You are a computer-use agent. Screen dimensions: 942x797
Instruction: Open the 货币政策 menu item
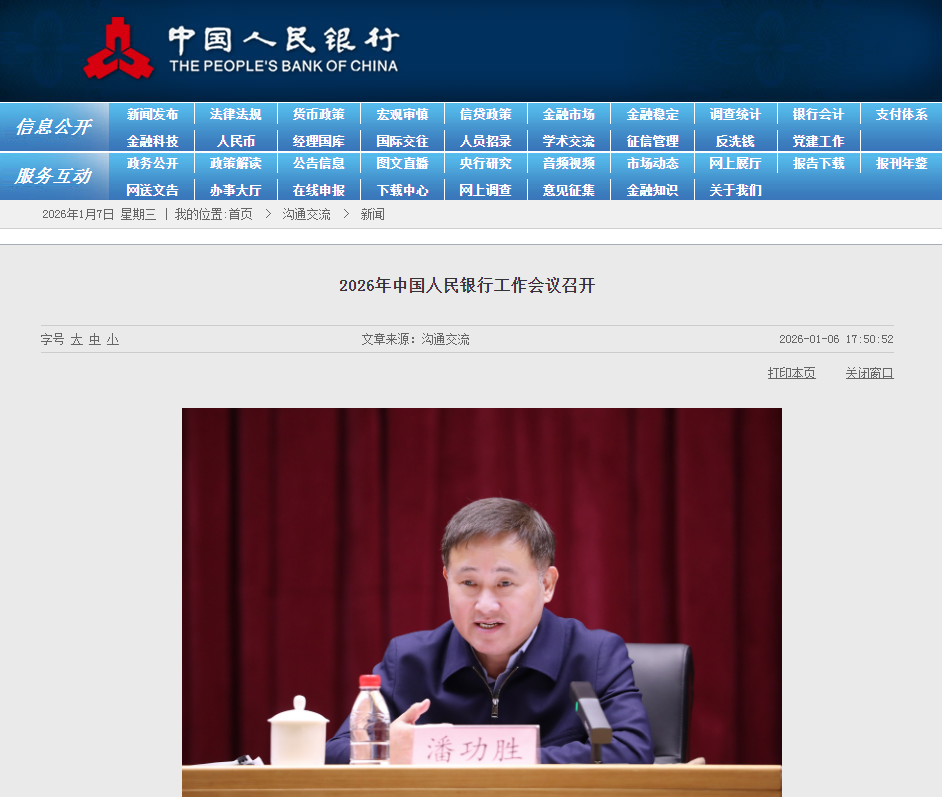click(318, 114)
